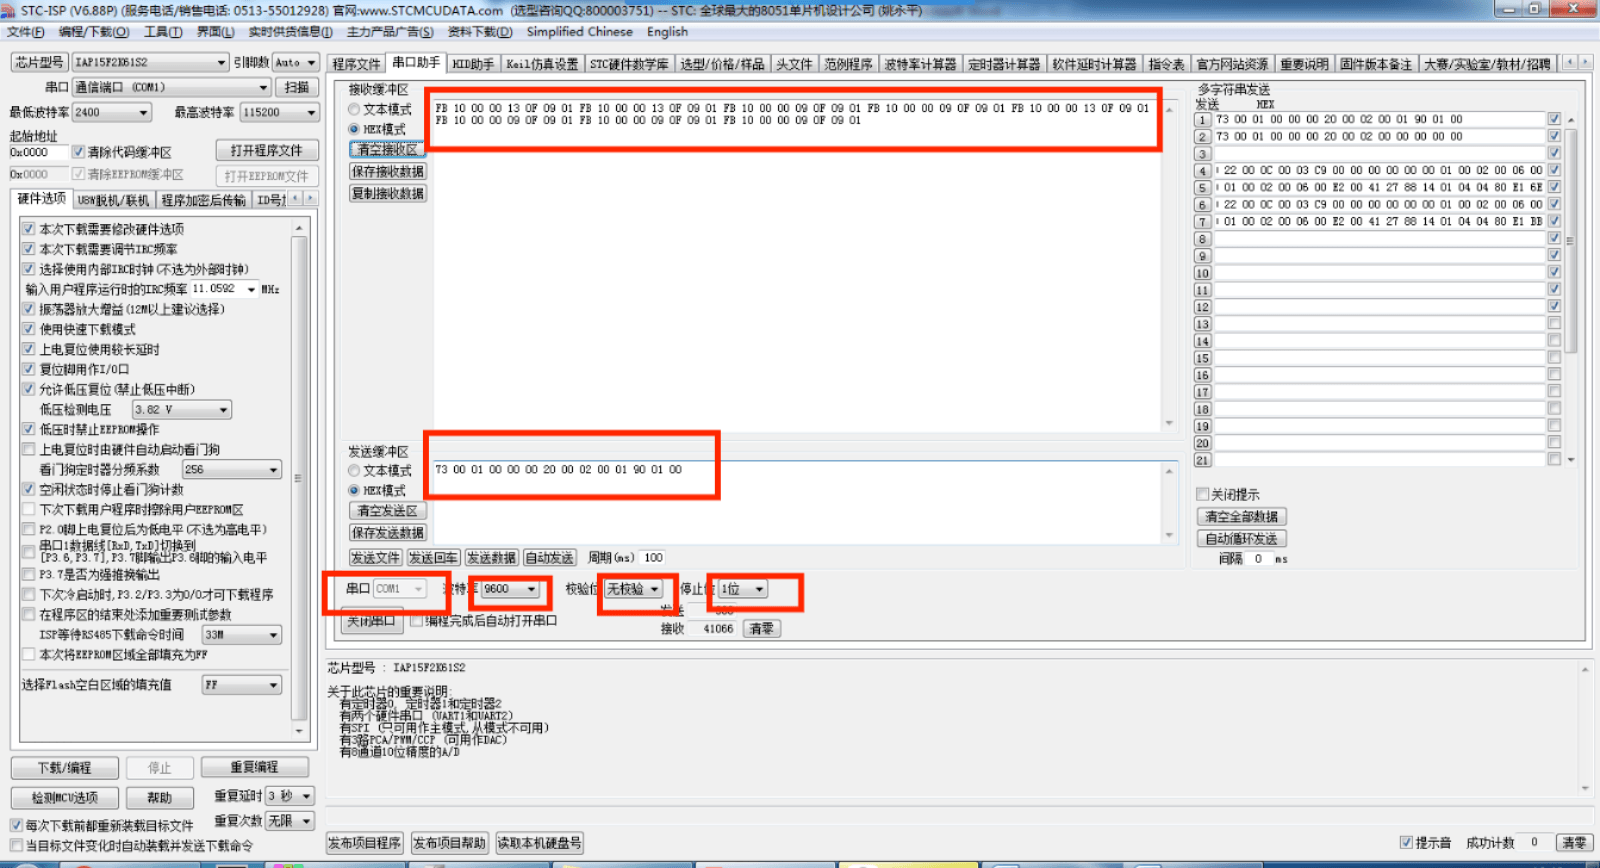Click multi-string send row button 4
This screenshot has height=868, width=1600.
pyautogui.click(x=1203, y=170)
